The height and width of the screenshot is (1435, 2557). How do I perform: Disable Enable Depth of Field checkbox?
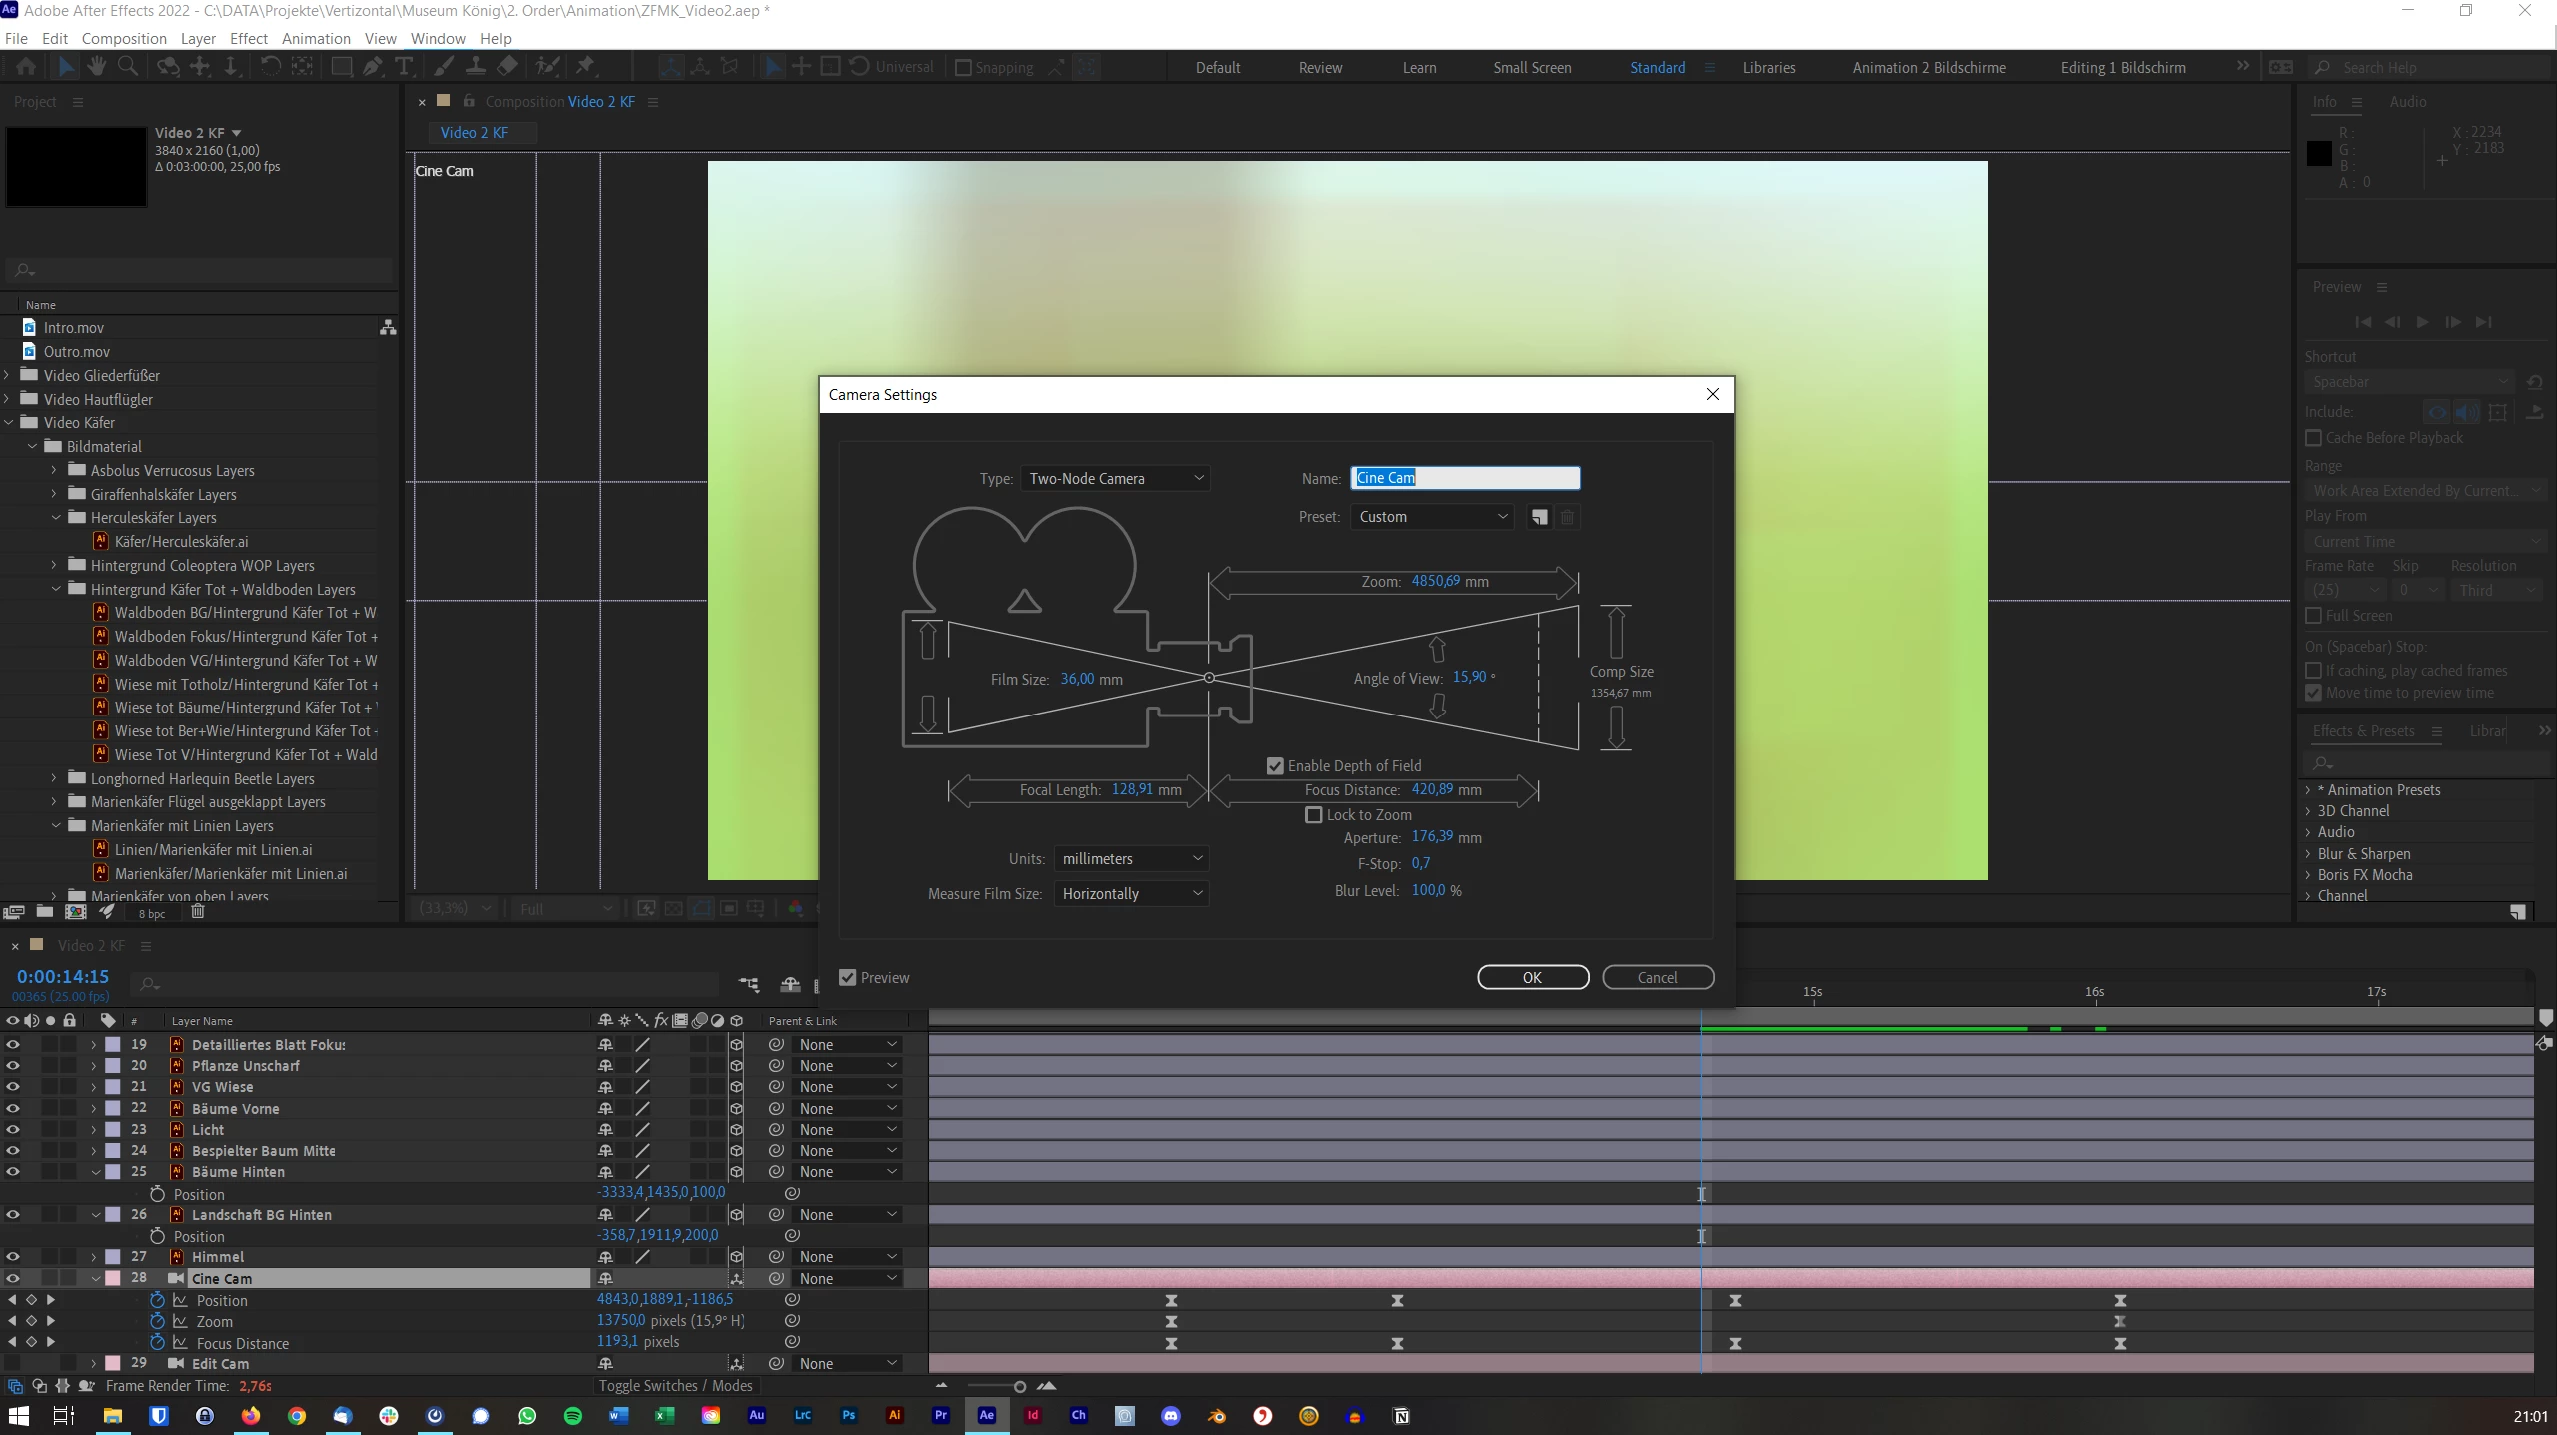[1275, 765]
